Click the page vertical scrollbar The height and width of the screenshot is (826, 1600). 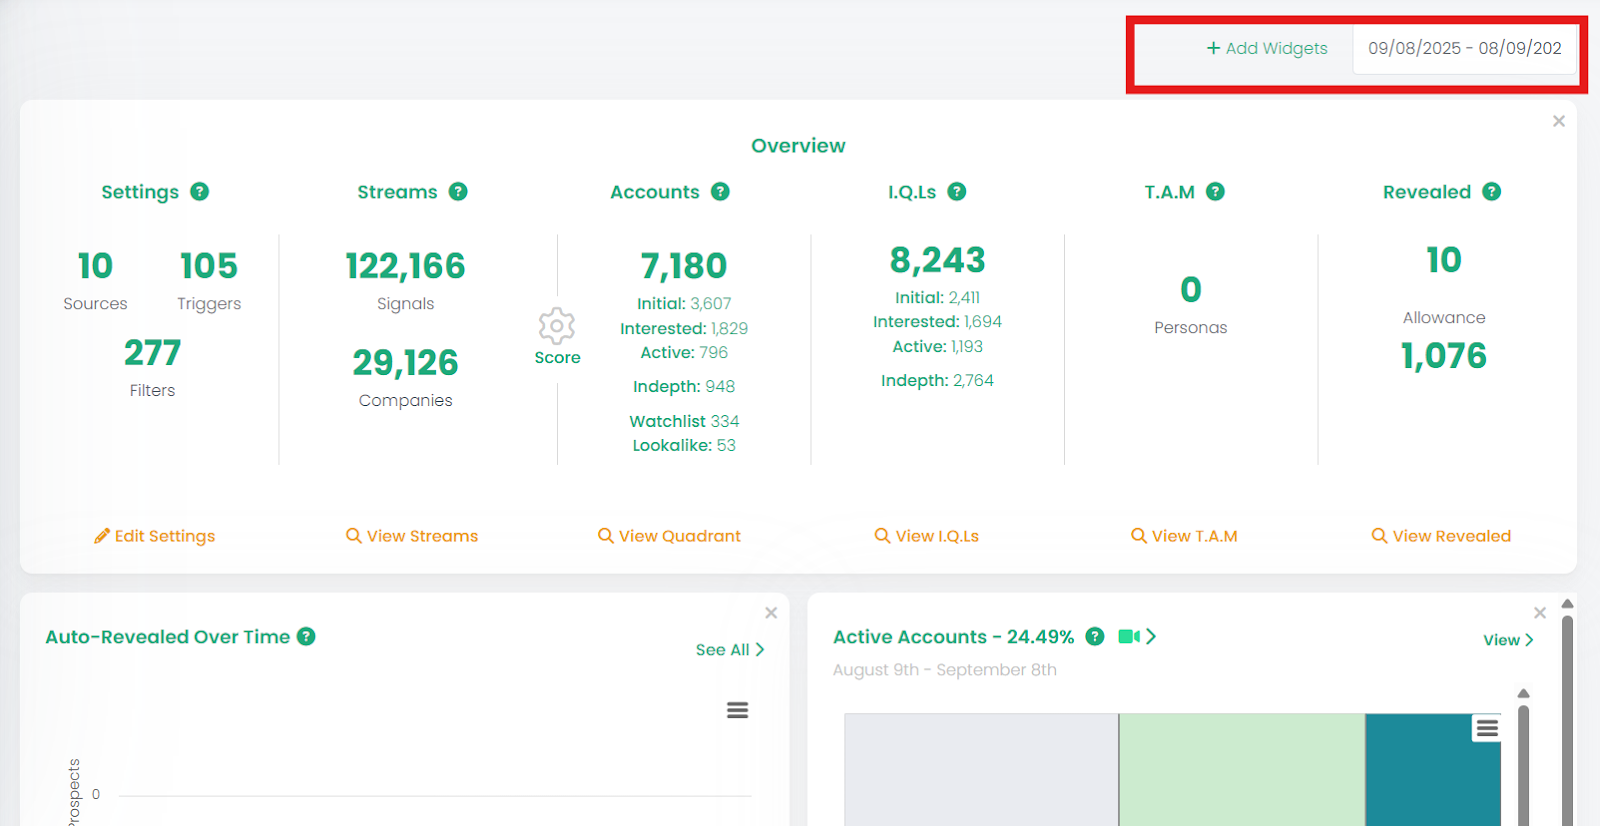pos(1567,720)
